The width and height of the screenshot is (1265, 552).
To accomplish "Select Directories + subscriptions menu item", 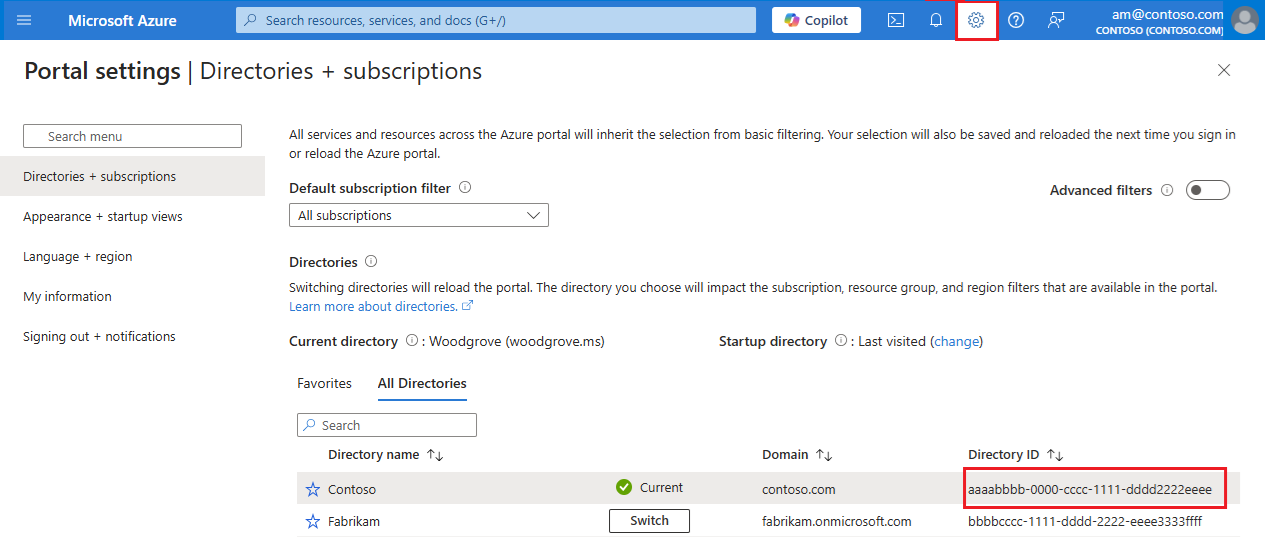I will [132, 176].
